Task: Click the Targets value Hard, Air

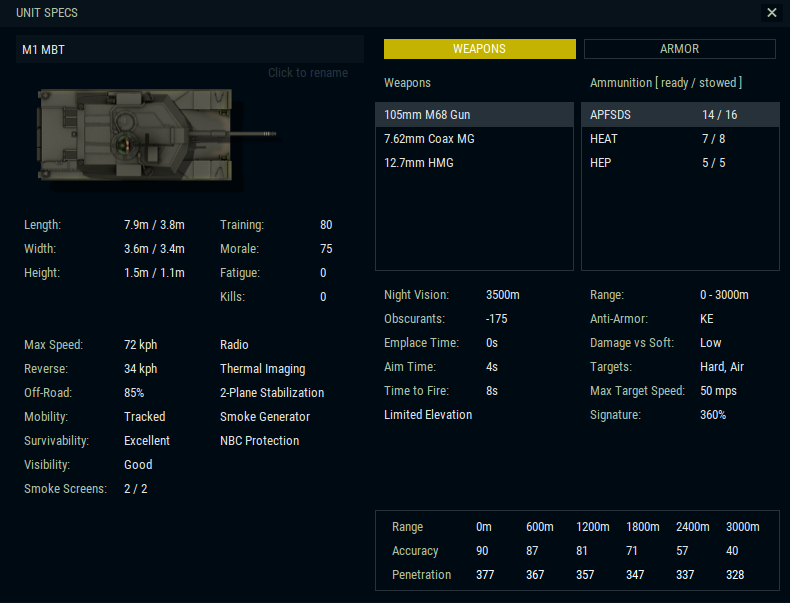Action: (721, 367)
